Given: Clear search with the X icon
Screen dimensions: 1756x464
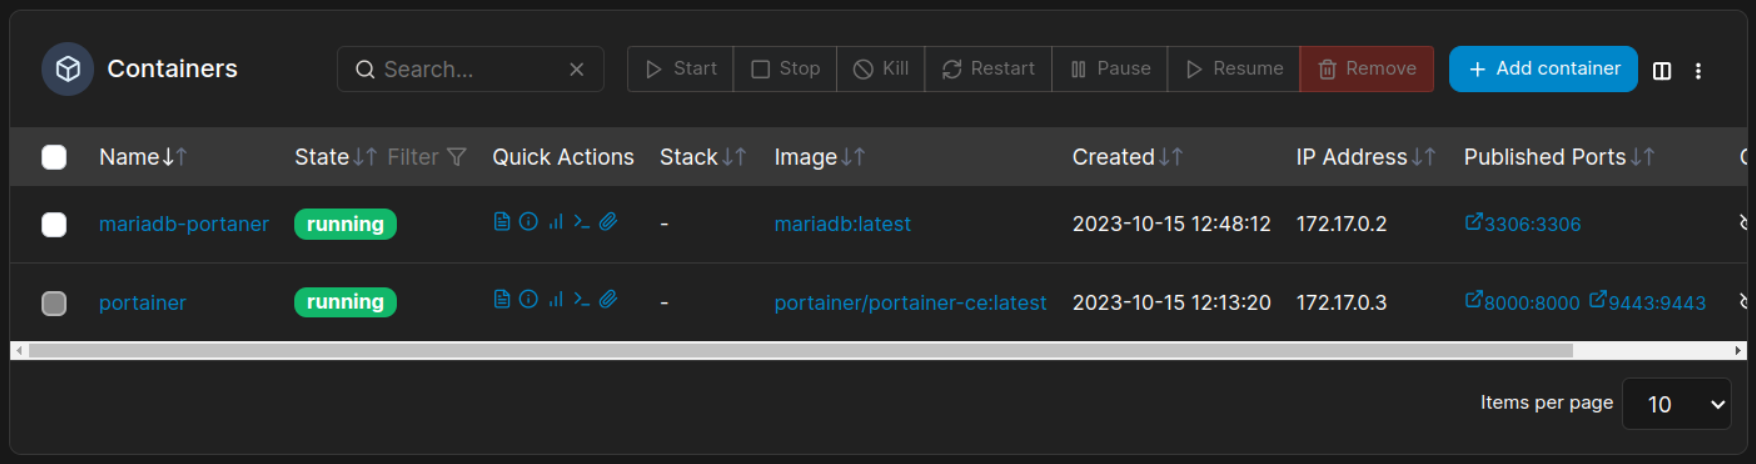Looking at the screenshot, I should coord(576,69).
